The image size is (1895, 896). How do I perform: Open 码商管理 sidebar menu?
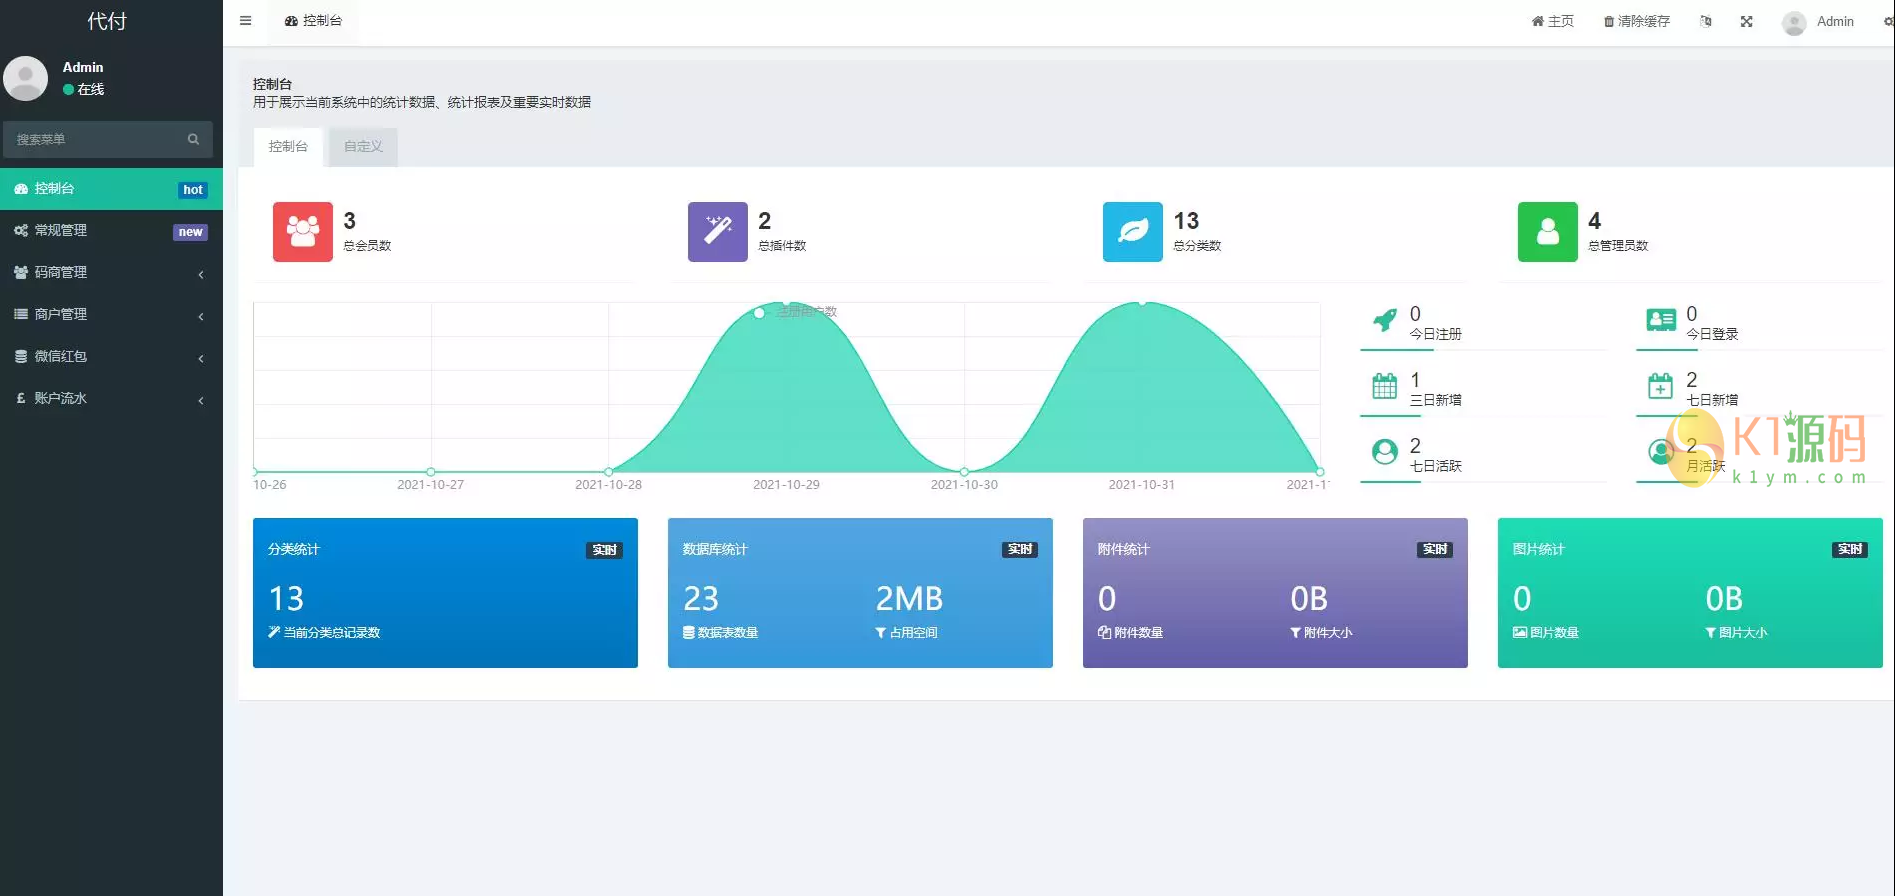point(111,273)
